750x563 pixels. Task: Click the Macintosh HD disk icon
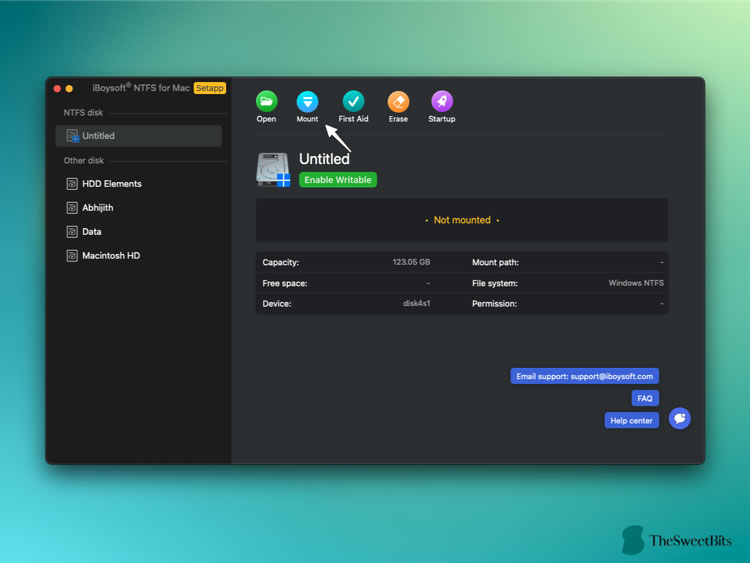tap(72, 255)
